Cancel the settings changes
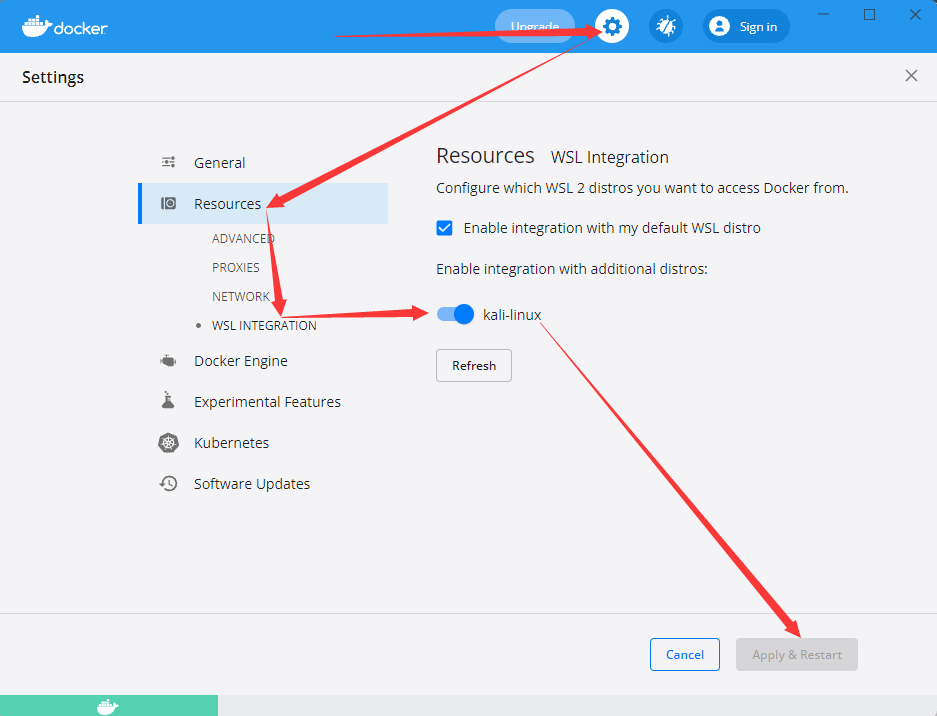 coord(684,654)
